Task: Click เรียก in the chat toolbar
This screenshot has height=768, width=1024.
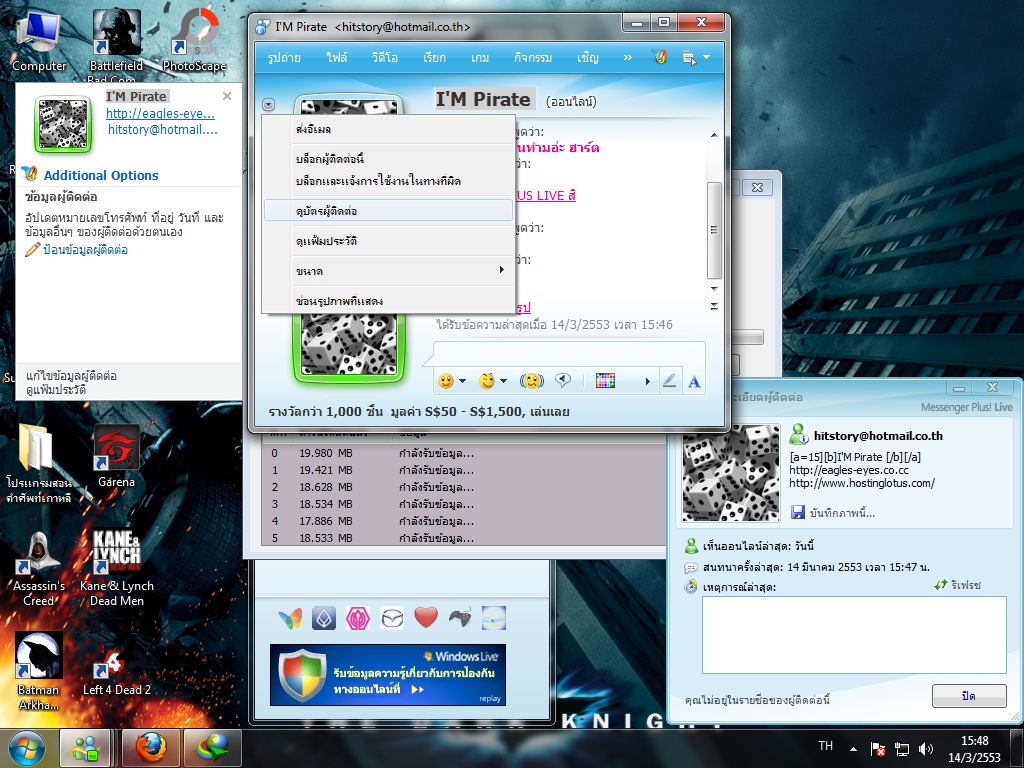Action: [x=434, y=57]
